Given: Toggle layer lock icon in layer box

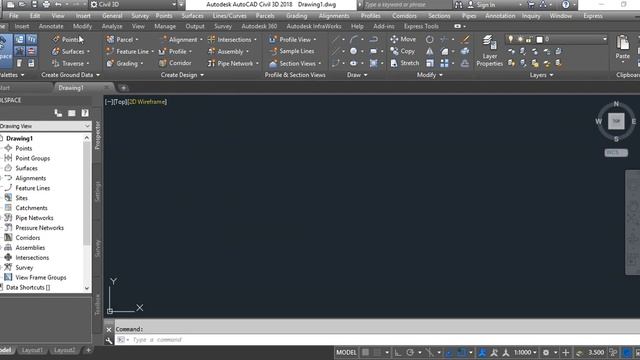Looking at the screenshot, I should click(529, 40).
